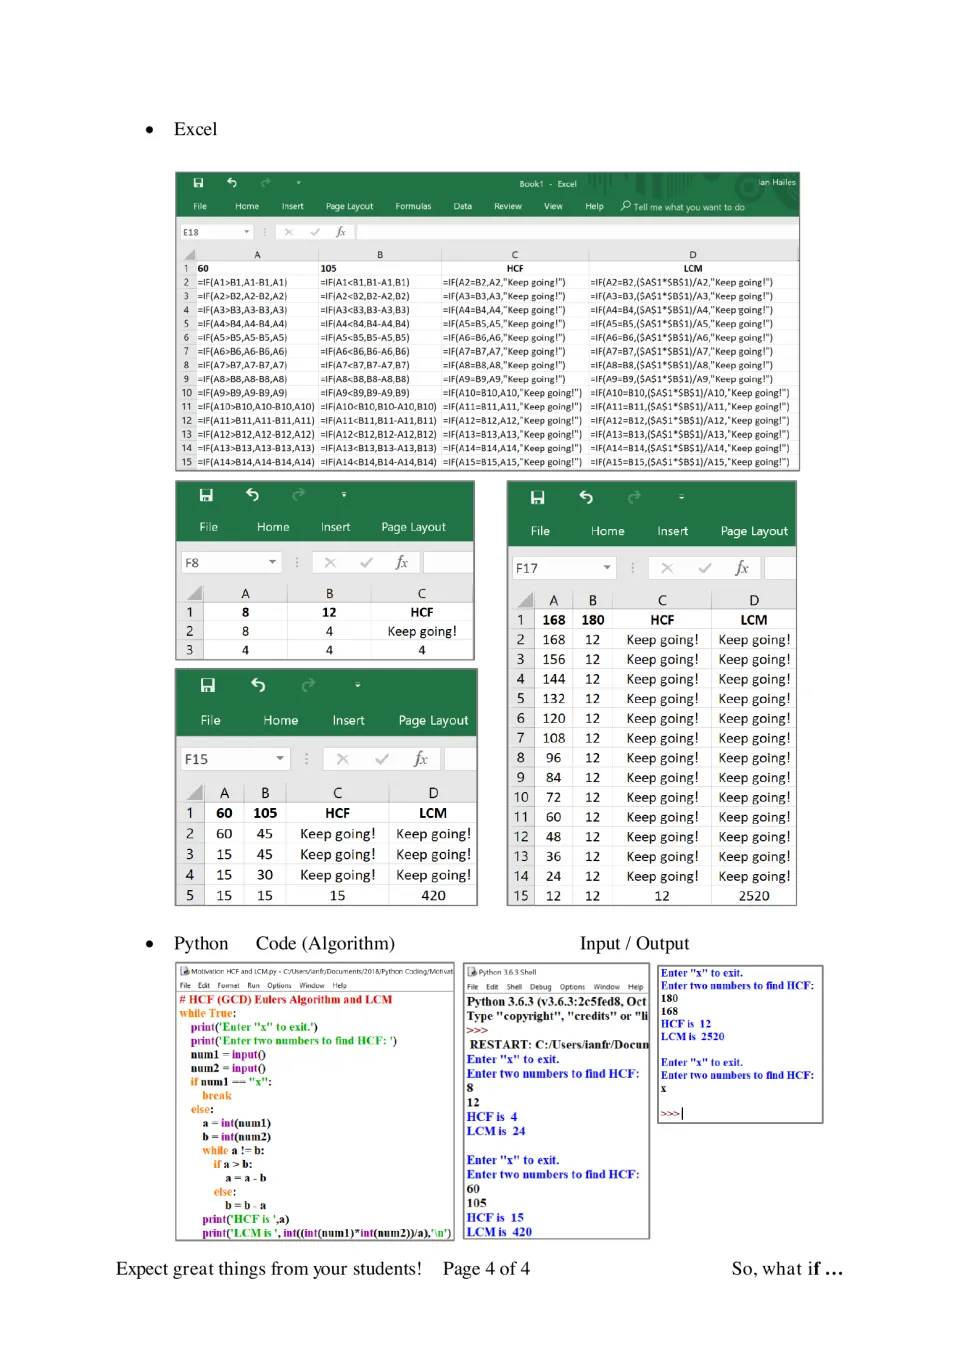Screen dimensions: 960x1358
Task: Open Review tab in top Excel window
Action: tap(508, 207)
